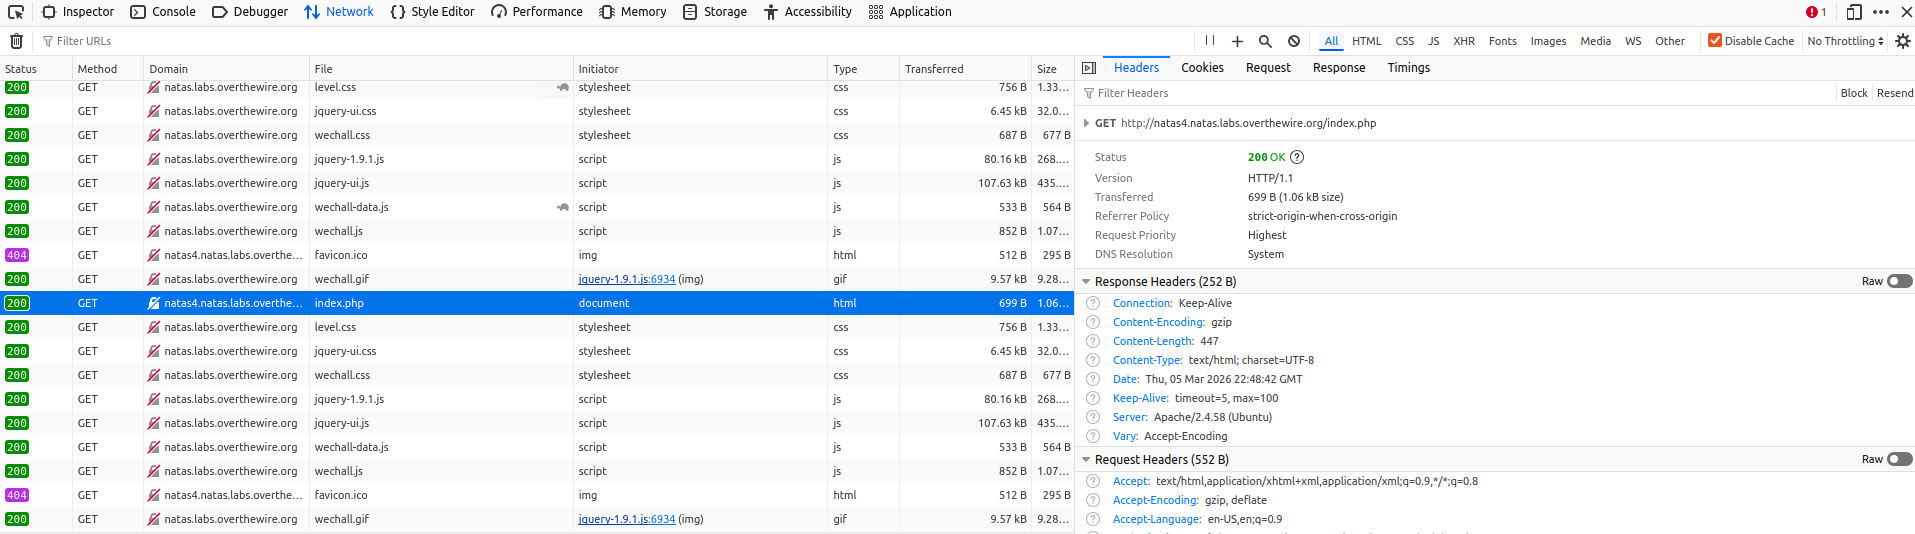Screen dimensions: 1915x534
Task: Click the plus icon in network toolbar
Action: 1237,41
